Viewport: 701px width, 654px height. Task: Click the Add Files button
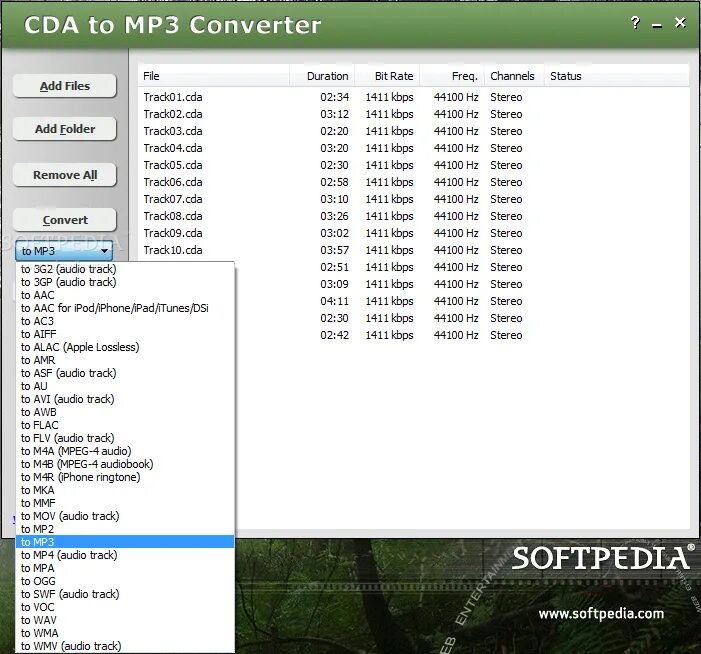[65, 86]
